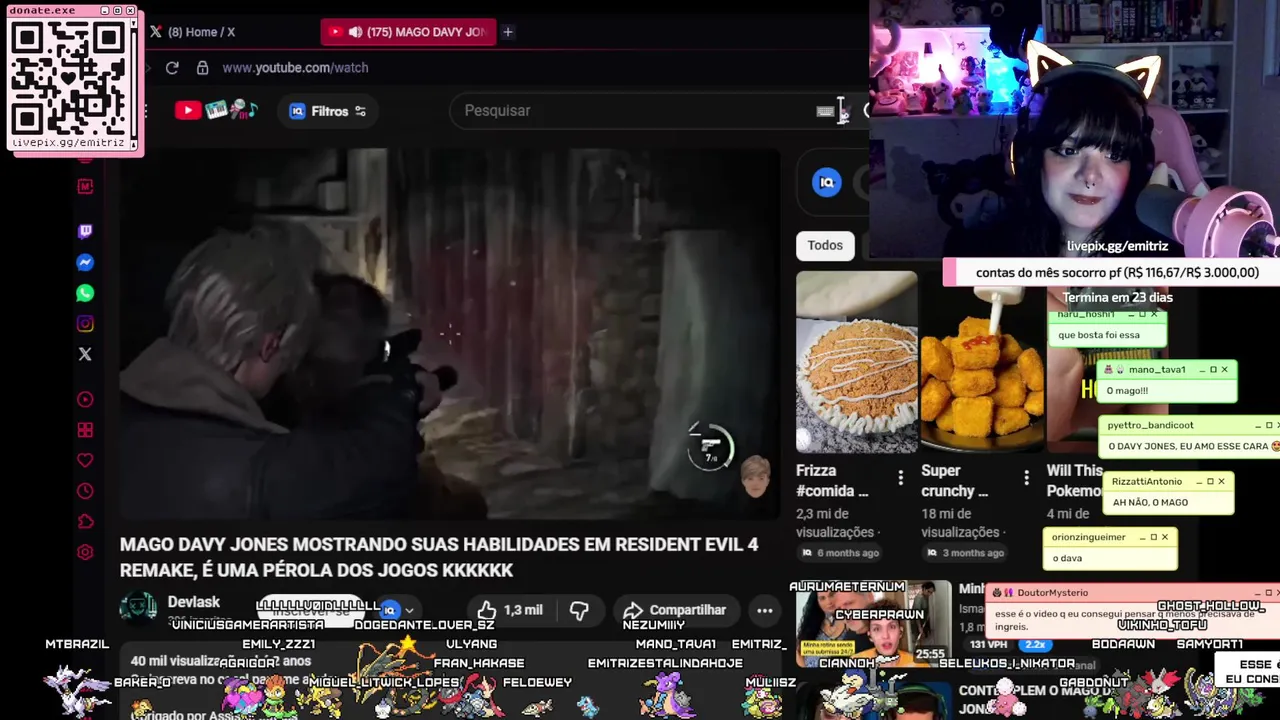Go to YouTube home via logo
Screen dimensions: 1280x720
pos(217,111)
